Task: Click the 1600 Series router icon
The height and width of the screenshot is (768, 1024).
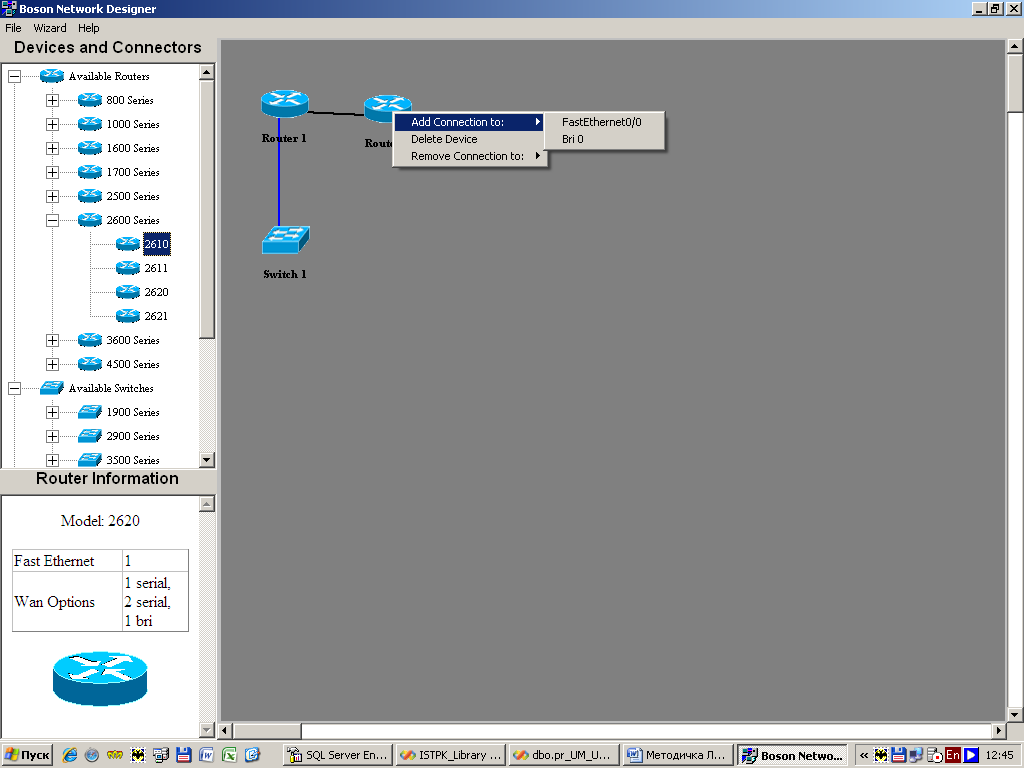Action: pyautogui.click(x=90, y=148)
